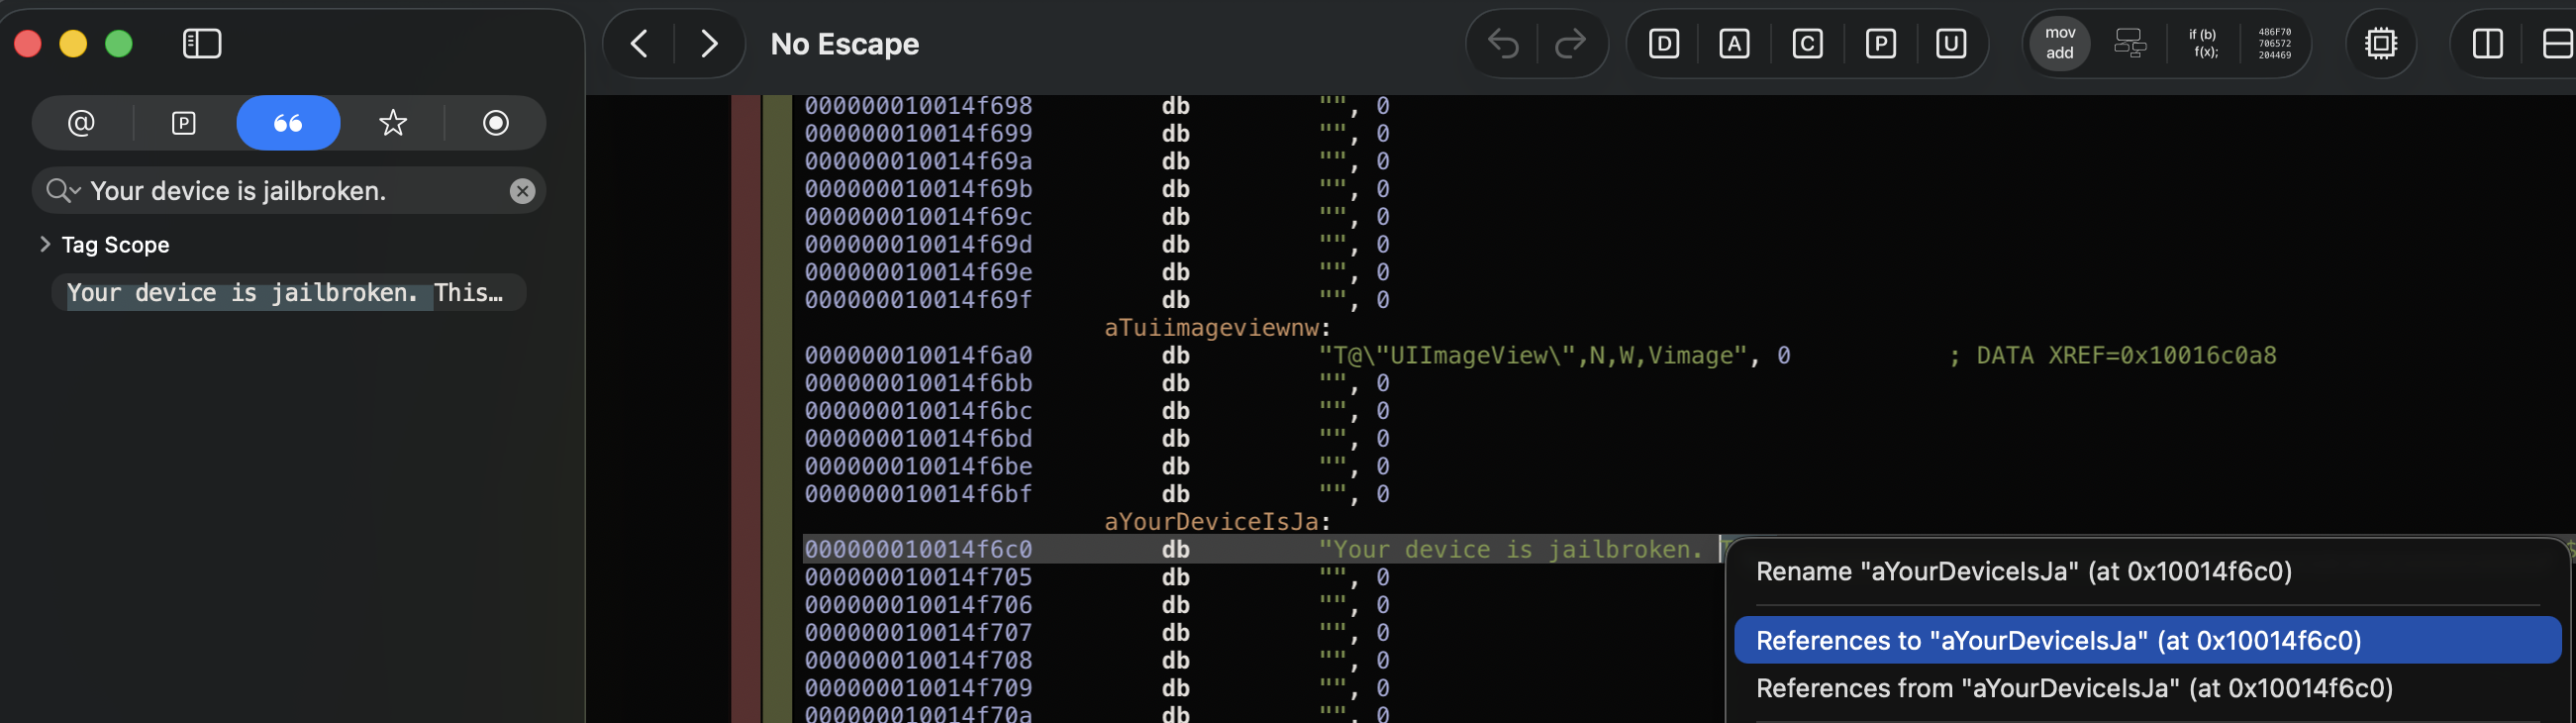The image size is (2576, 723).
Task: Show pseudo-code view if(b) f(x)
Action: 2203,44
